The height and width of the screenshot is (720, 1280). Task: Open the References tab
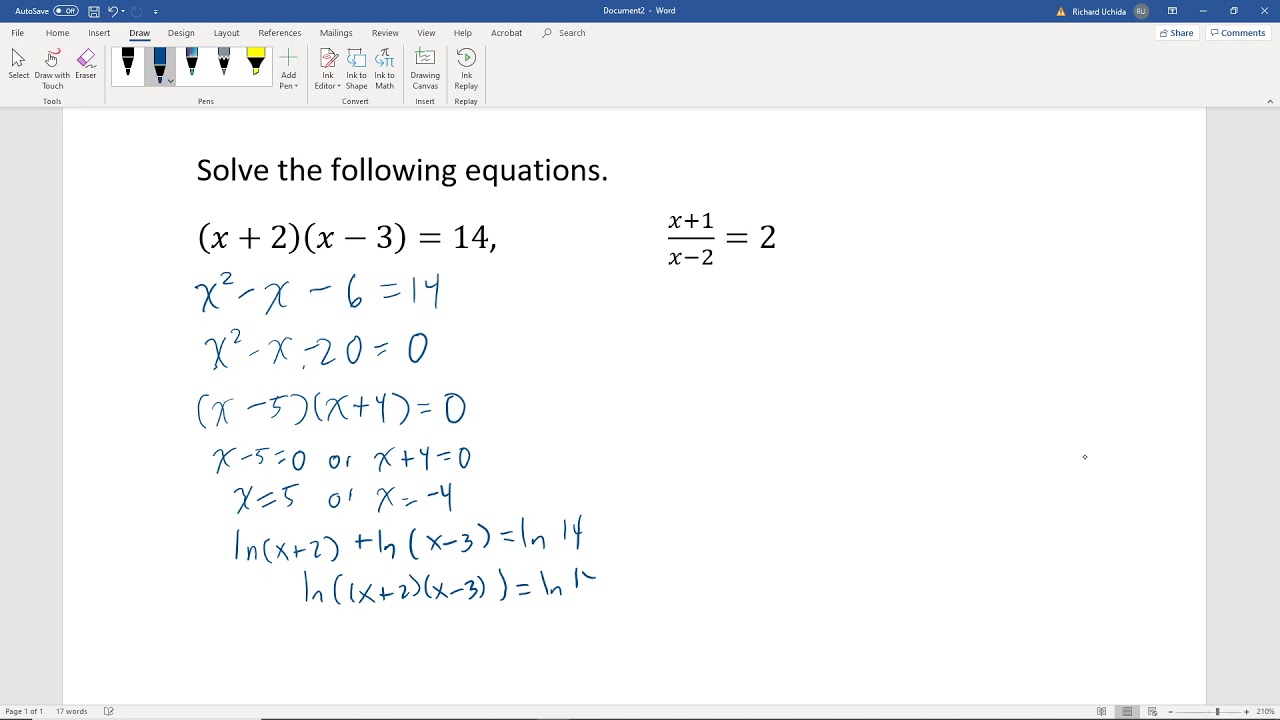[280, 33]
